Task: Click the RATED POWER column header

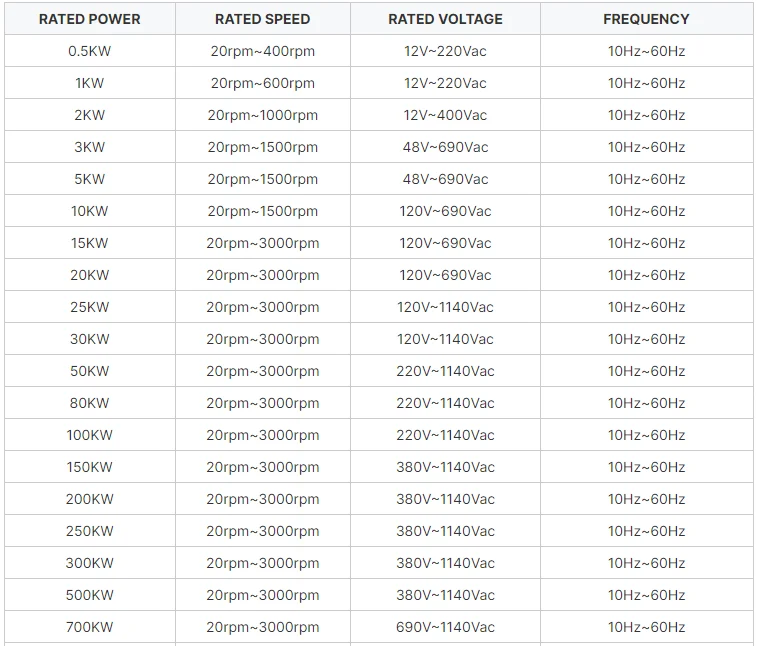Action: click(x=90, y=19)
